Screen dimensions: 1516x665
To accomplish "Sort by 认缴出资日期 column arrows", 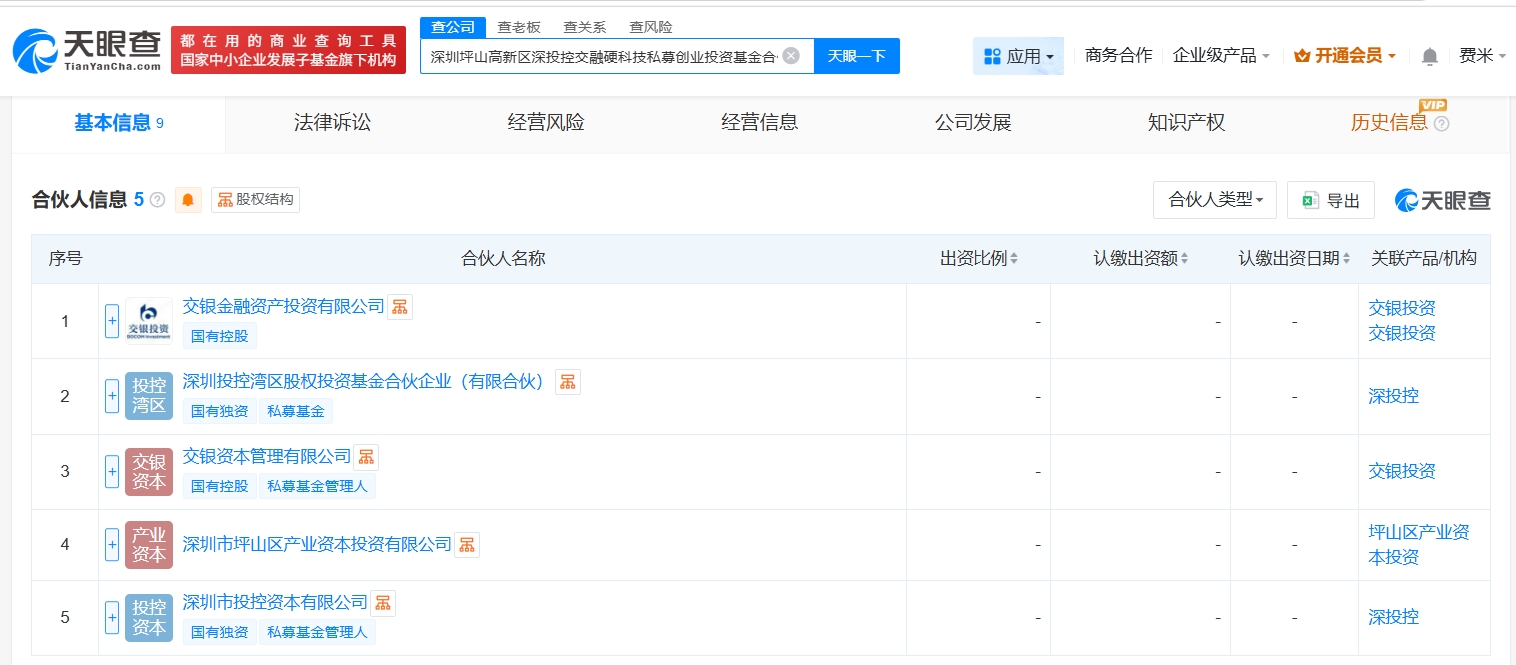I will pyautogui.click(x=1346, y=259).
